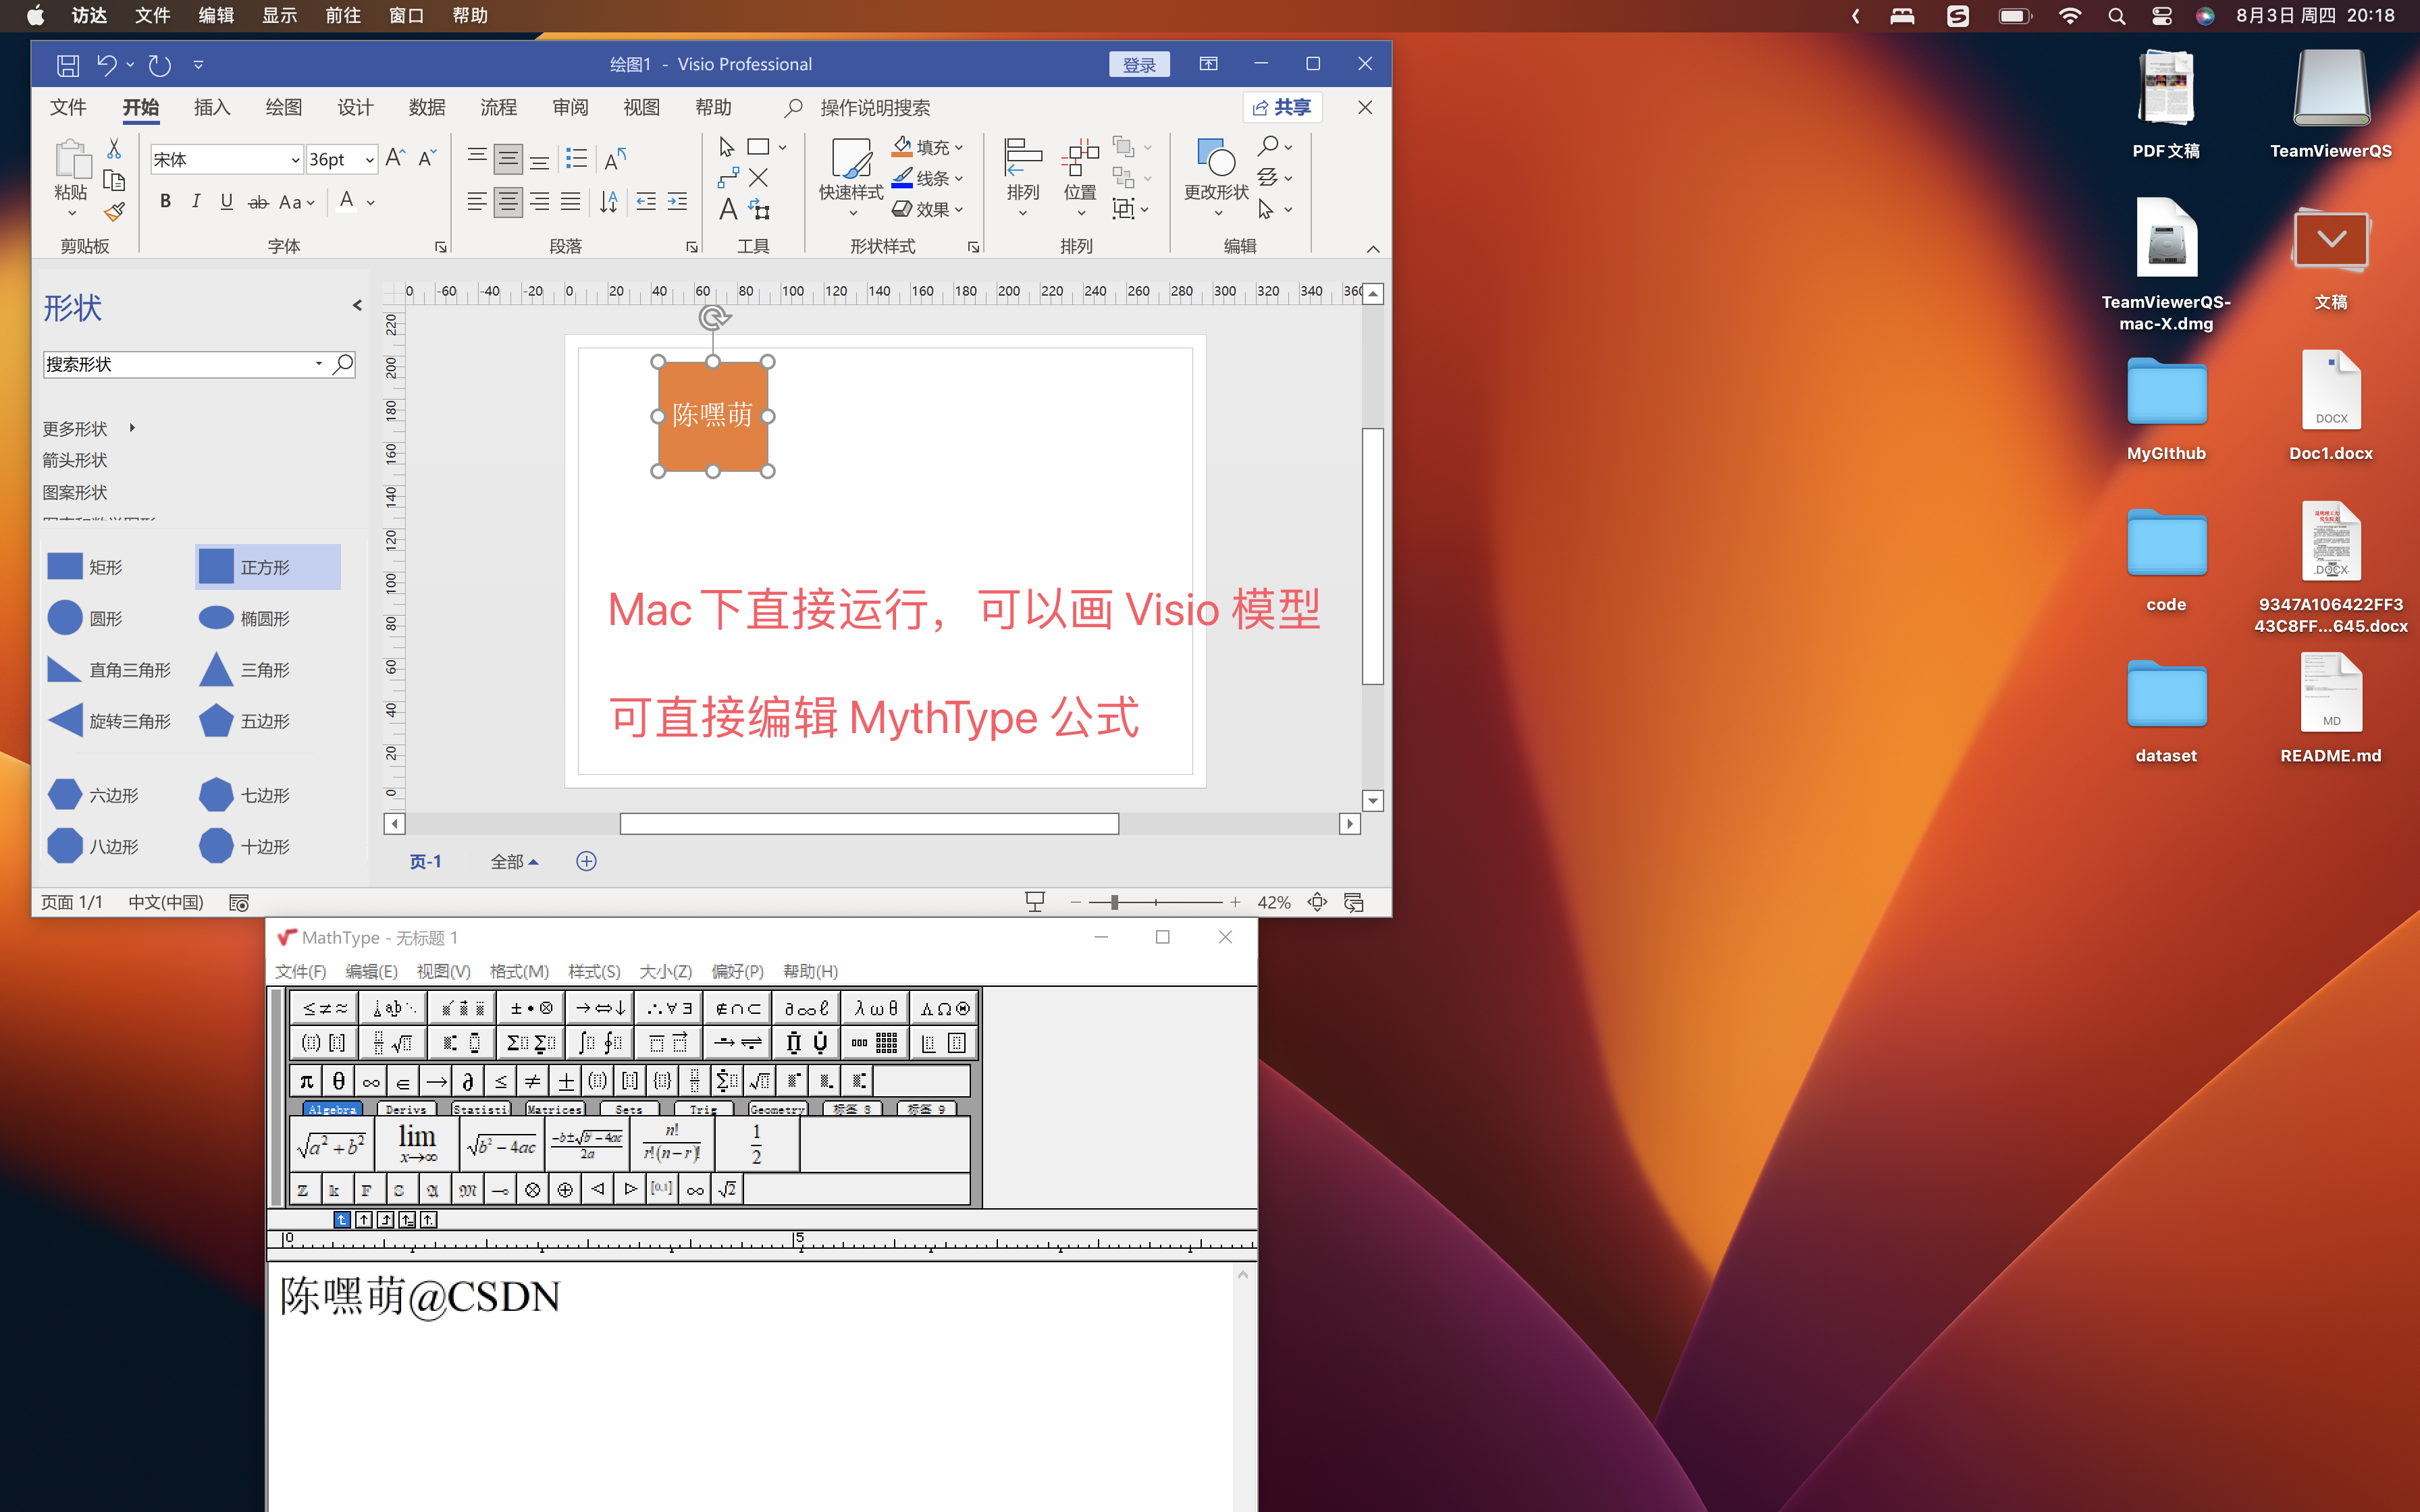Add a new page with plus icon
This screenshot has width=2420, height=1512.
pyautogui.click(x=587, y=861)
